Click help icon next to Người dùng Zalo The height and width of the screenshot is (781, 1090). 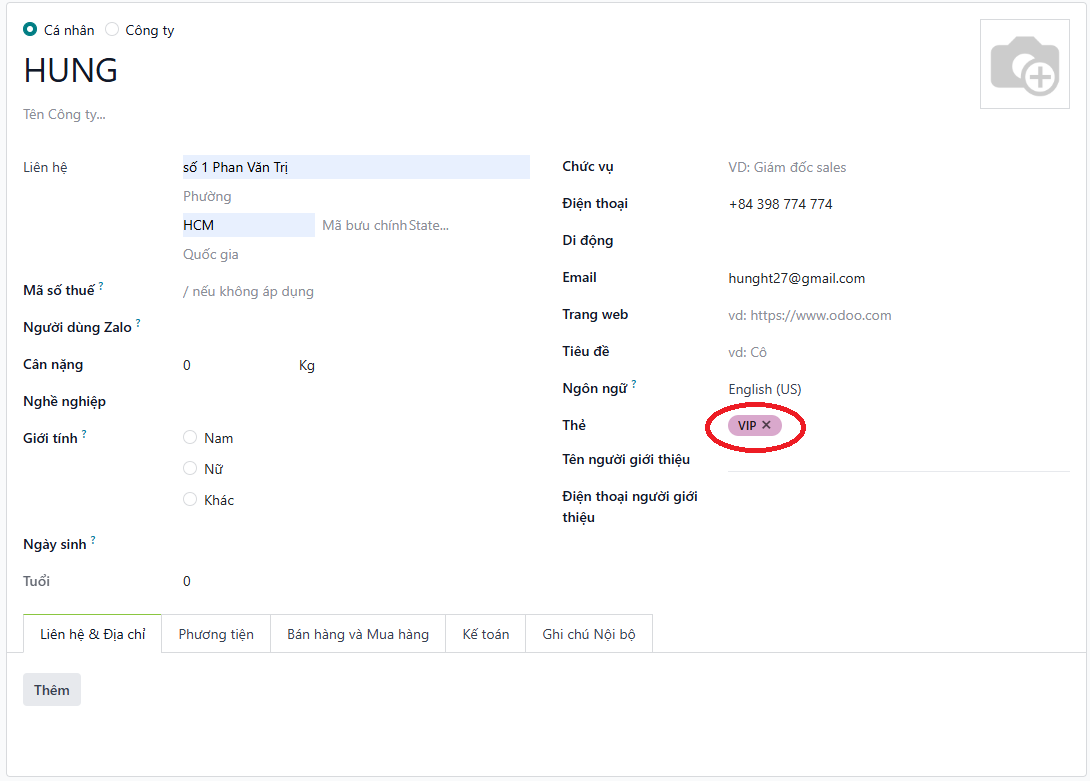138,323
